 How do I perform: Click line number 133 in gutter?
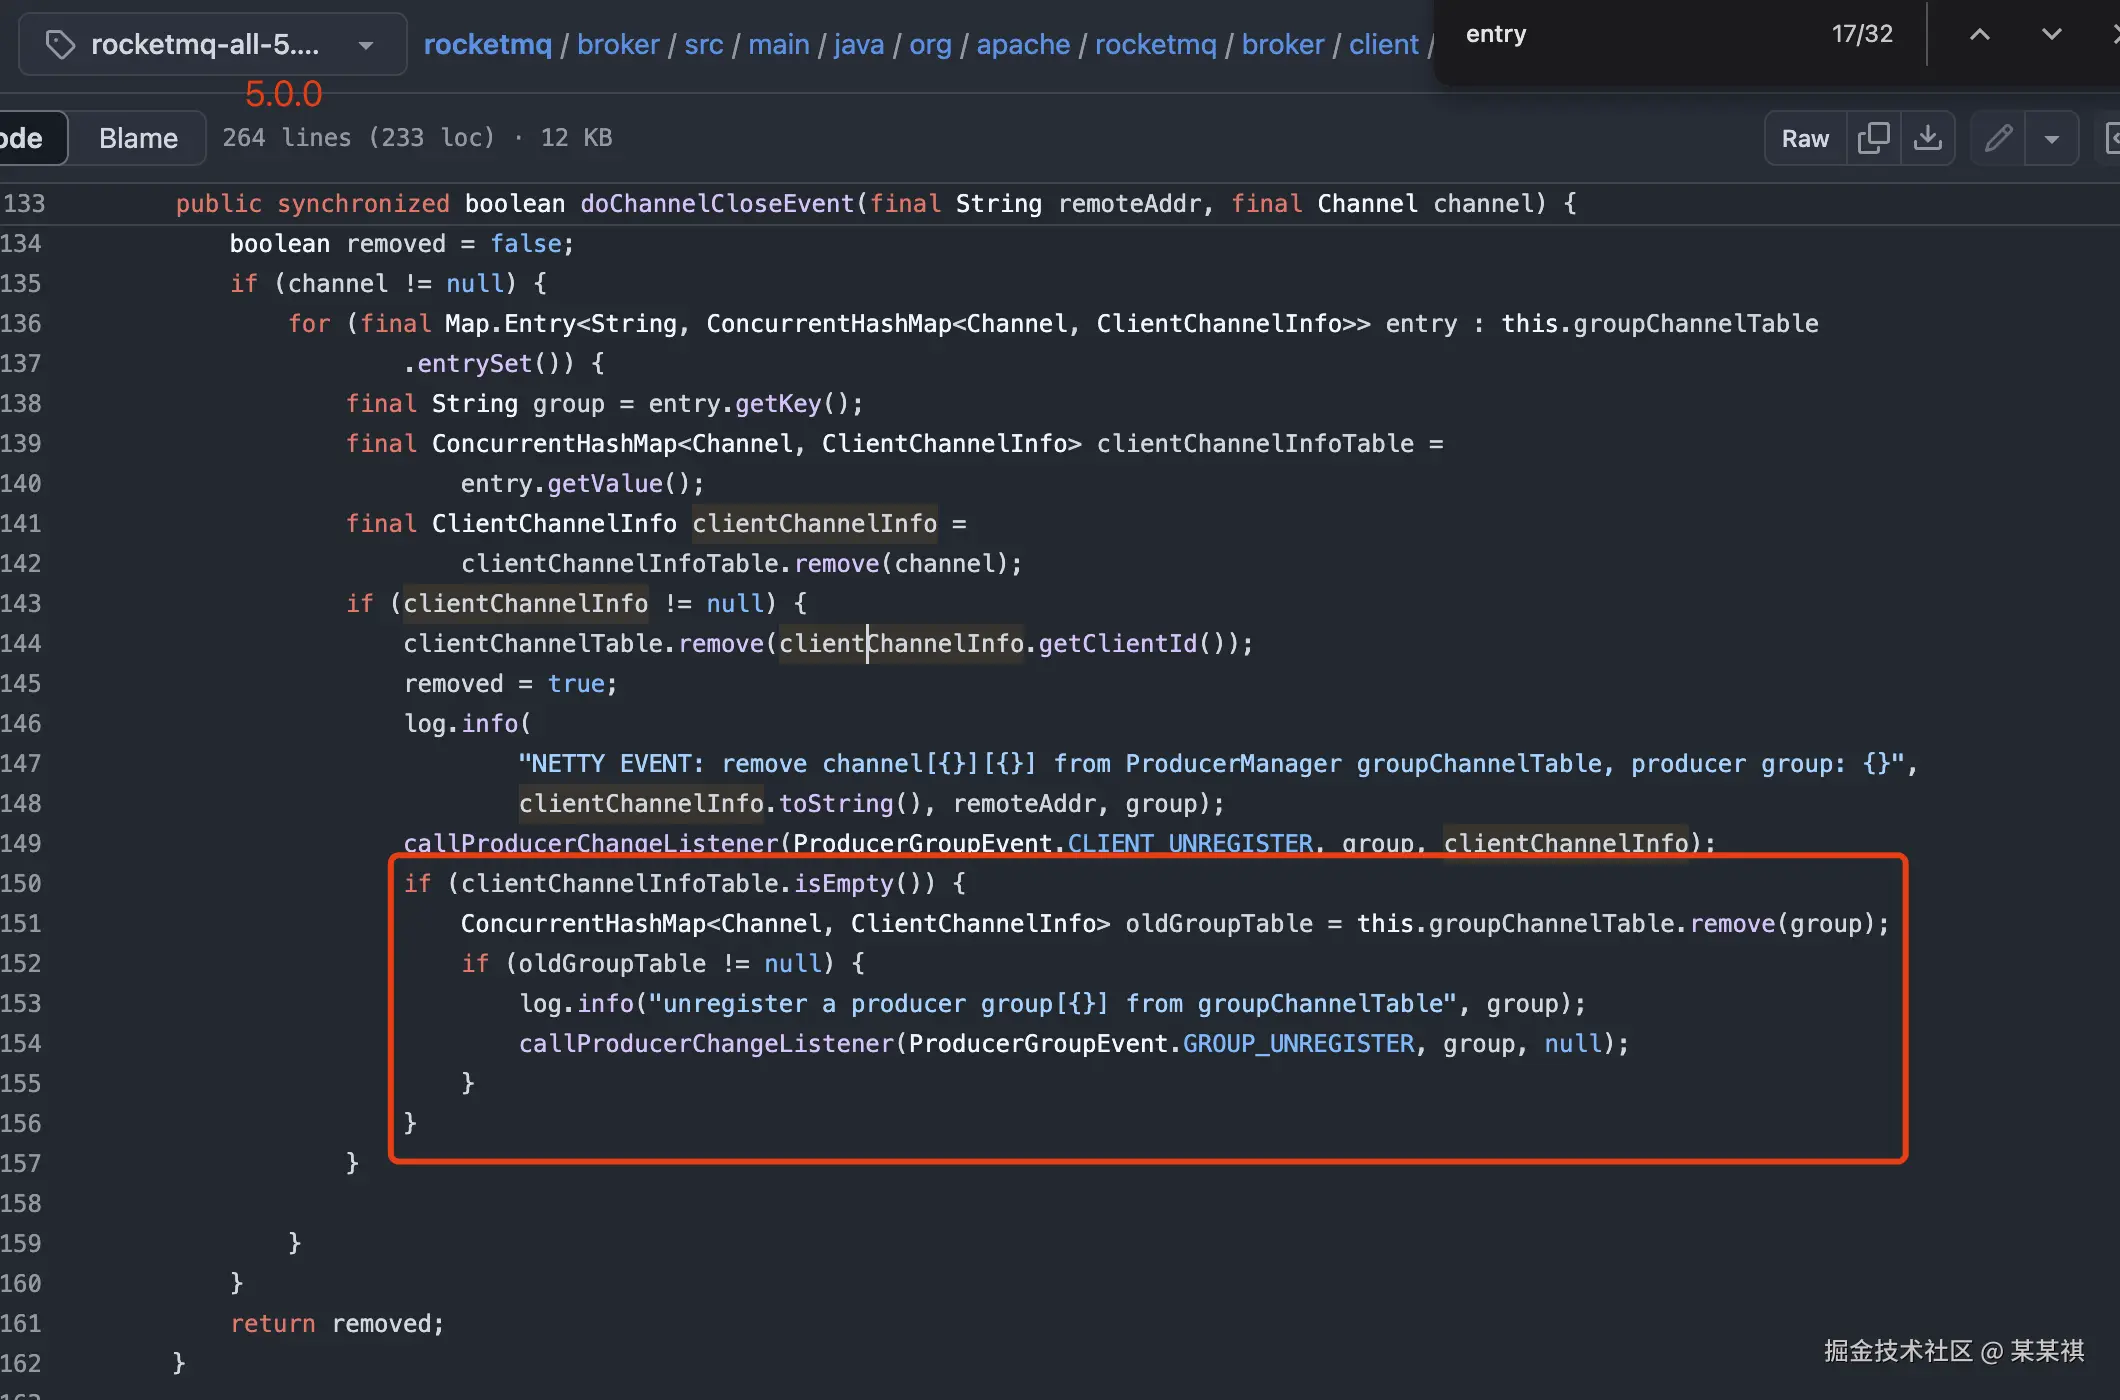24,203
